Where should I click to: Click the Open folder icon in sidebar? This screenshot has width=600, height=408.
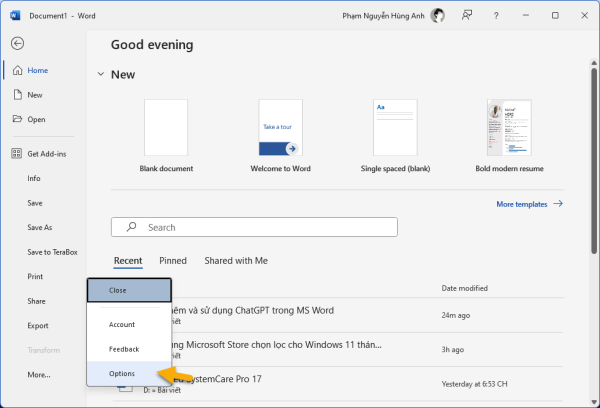(x=17, y=119)
